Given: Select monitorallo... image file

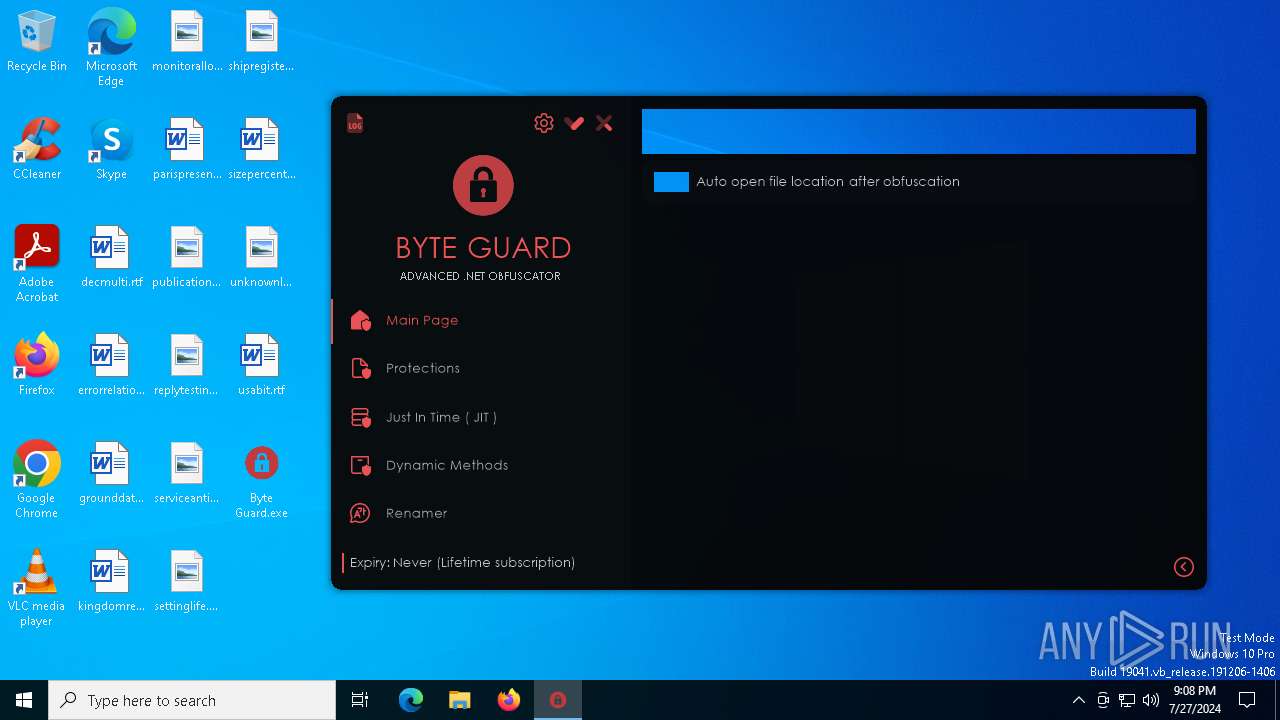Looking at the screenshot, I should tap(187, 43).
